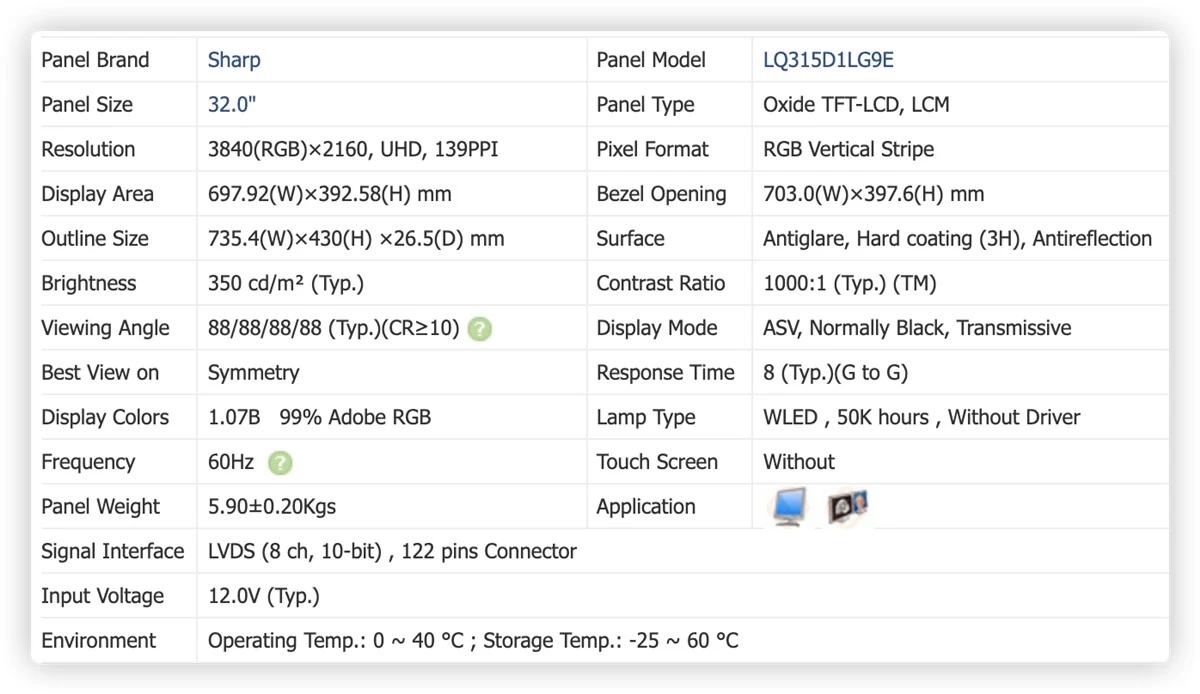Click the Response Time label cell
The width and height of the screenshot is (1200, 694).
[x=670, y=373]
